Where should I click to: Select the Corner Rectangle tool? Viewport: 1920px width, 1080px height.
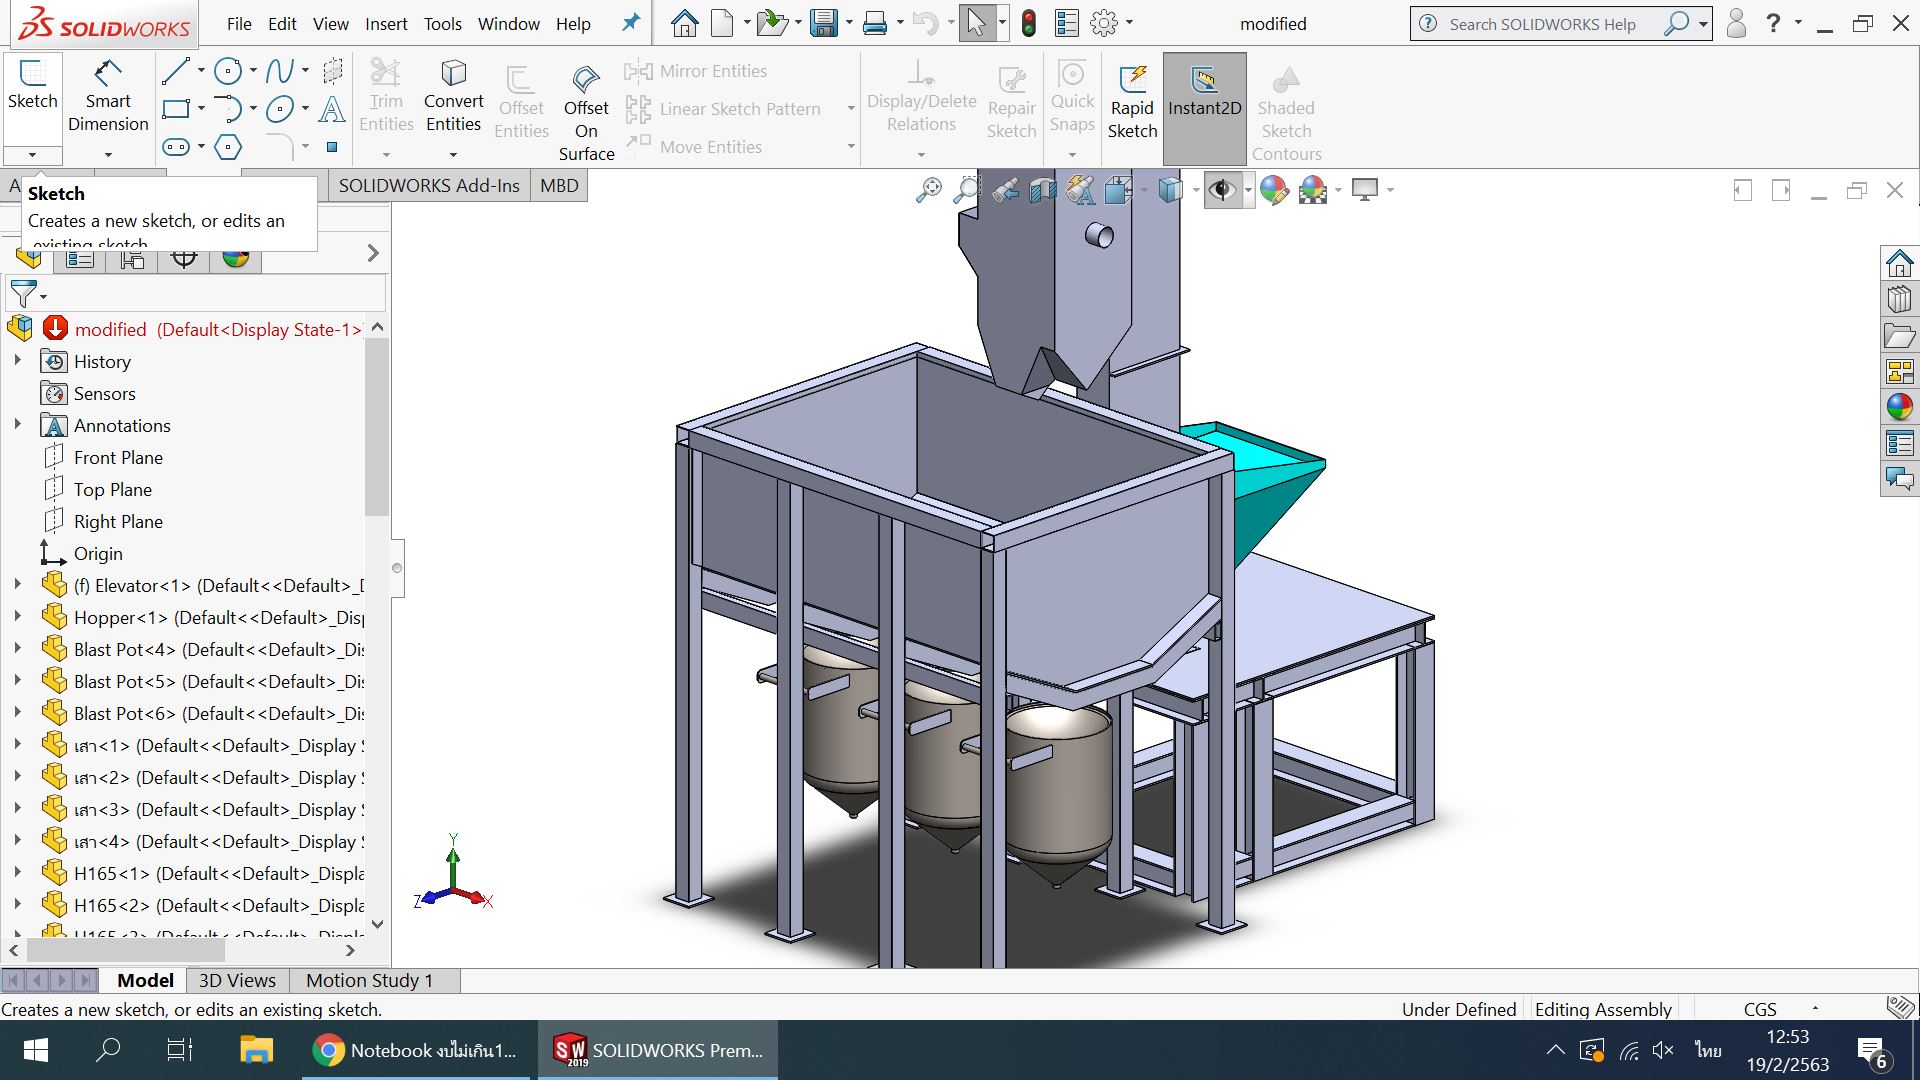[x=176, y=109]
